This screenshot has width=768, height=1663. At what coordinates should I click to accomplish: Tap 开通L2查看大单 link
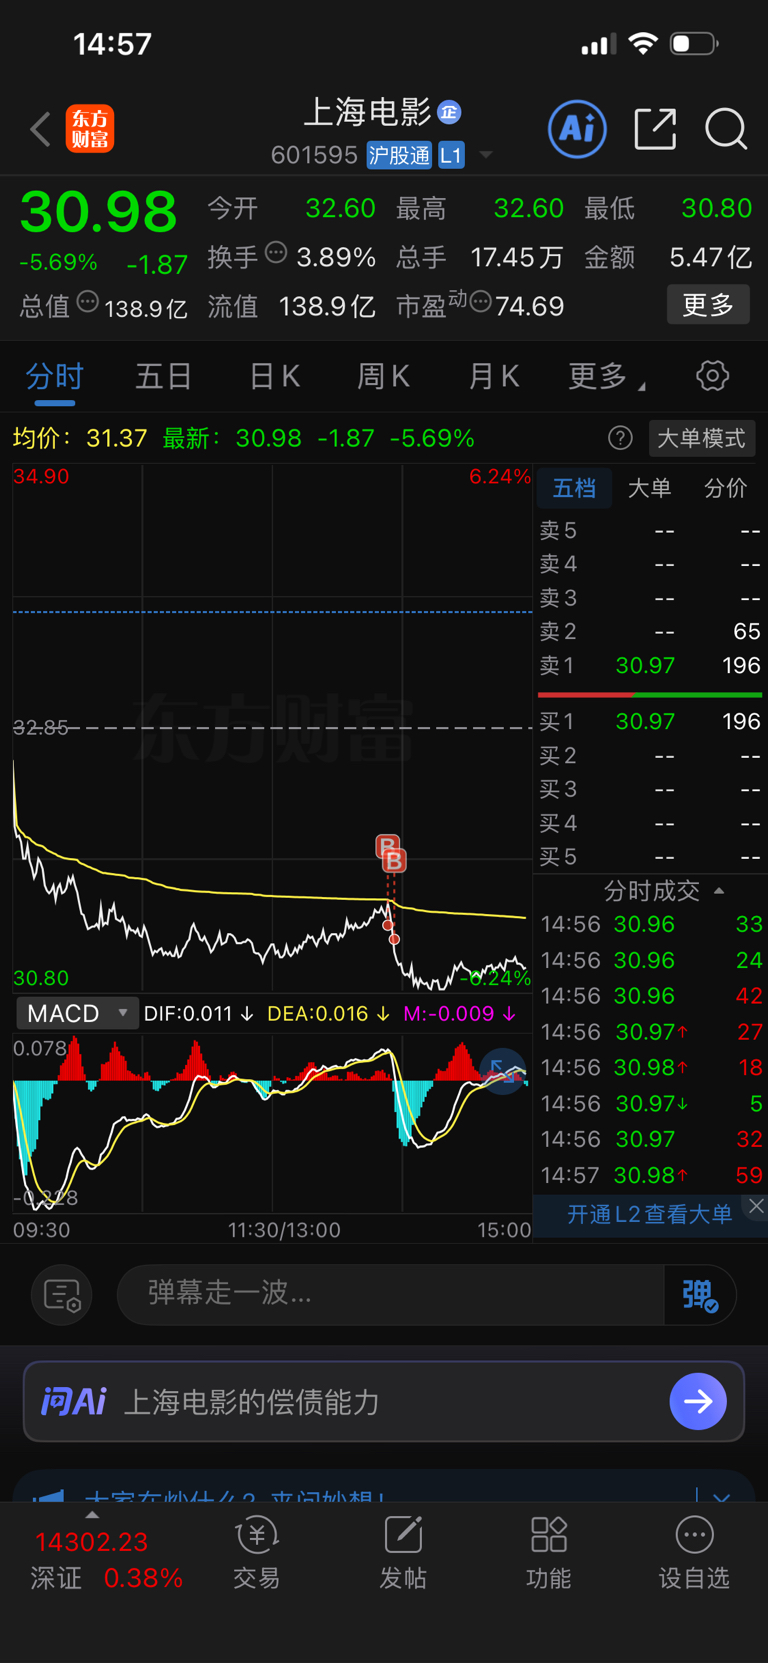point(650,1214)
